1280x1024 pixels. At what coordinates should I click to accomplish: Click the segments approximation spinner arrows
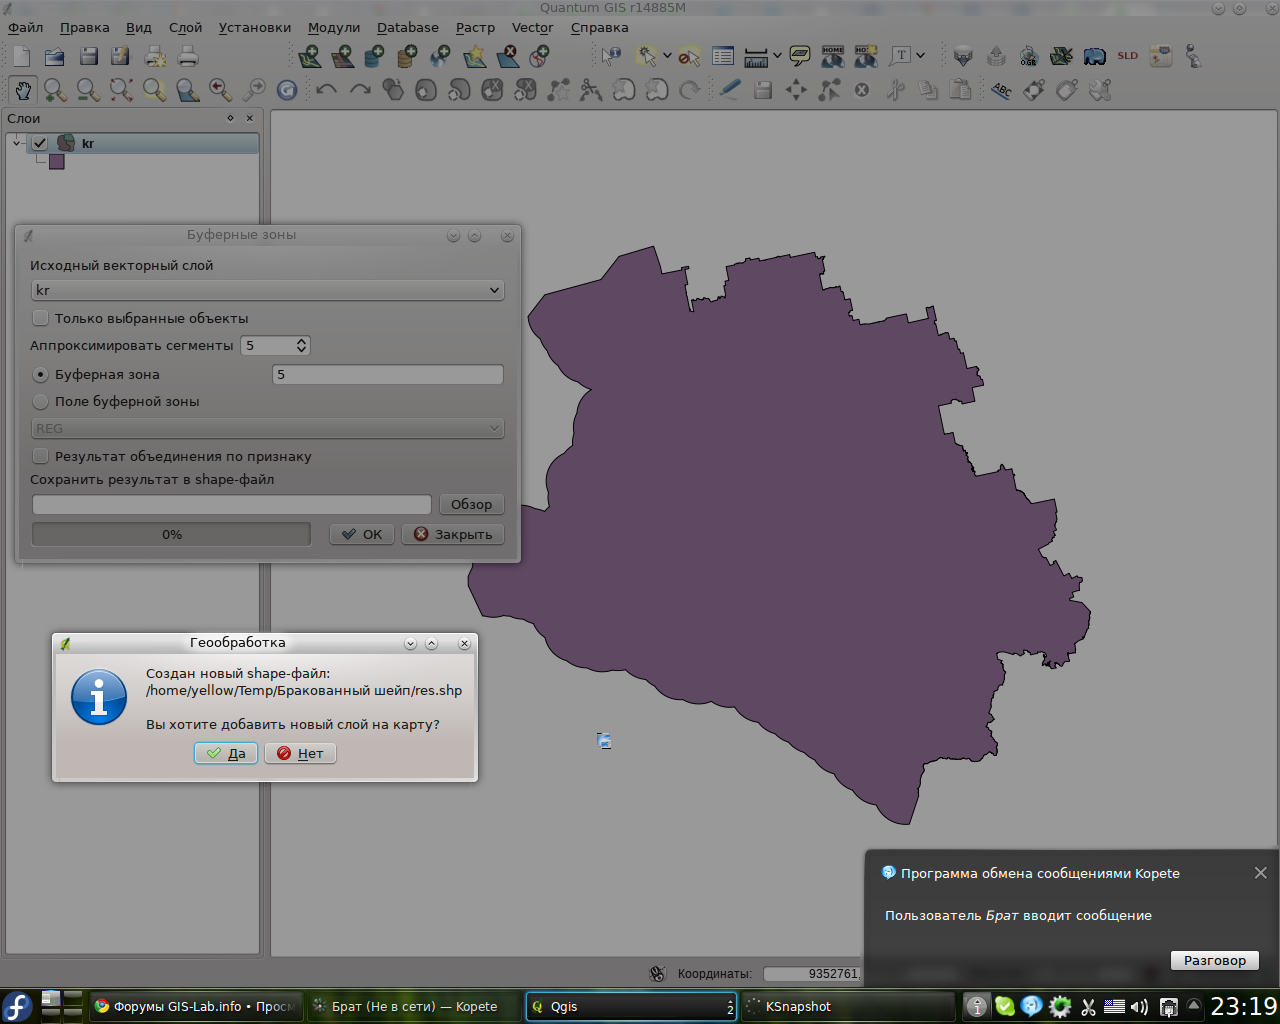302,346
